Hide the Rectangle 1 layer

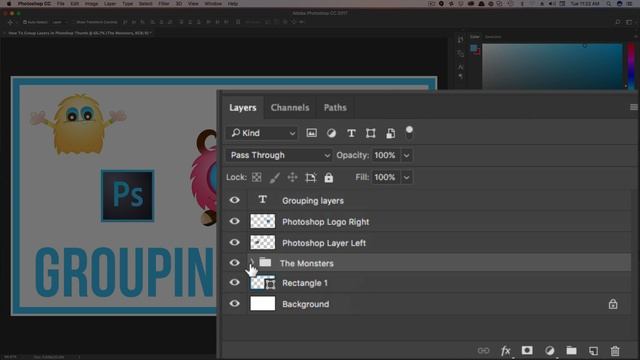(x=234, y=282)
